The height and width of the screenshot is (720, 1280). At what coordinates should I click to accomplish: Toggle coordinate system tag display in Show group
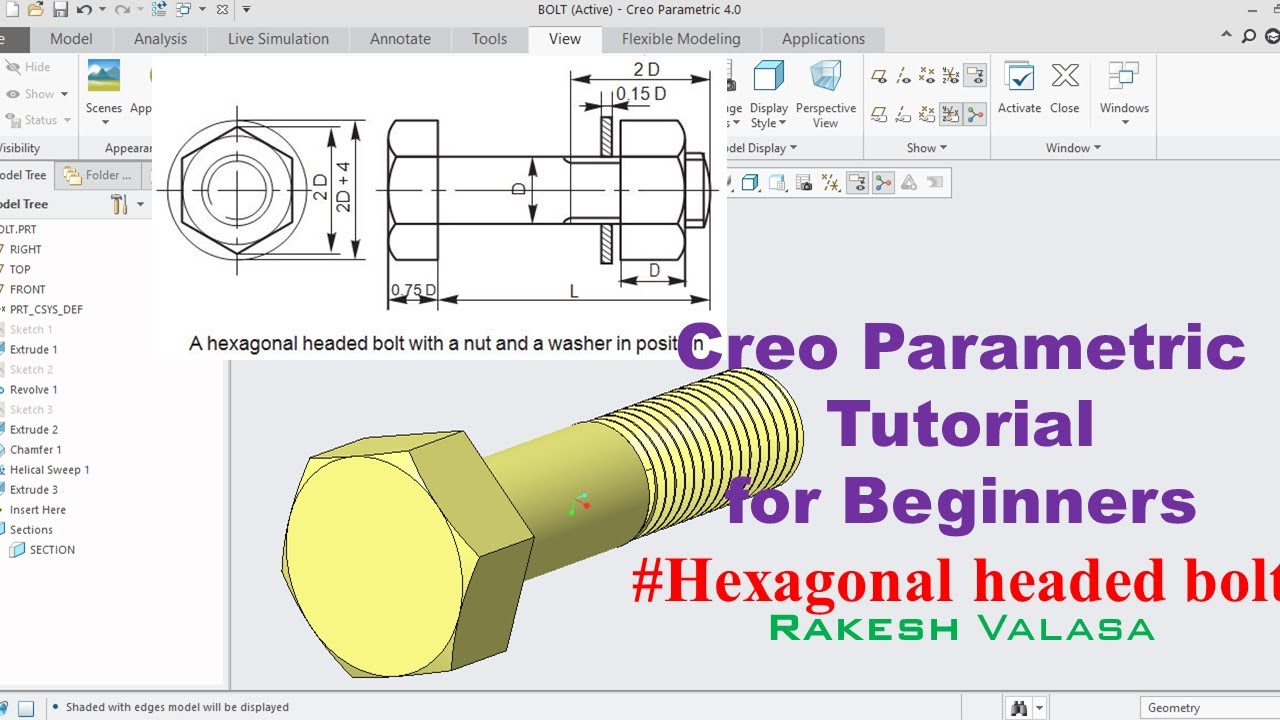(951, 115)
